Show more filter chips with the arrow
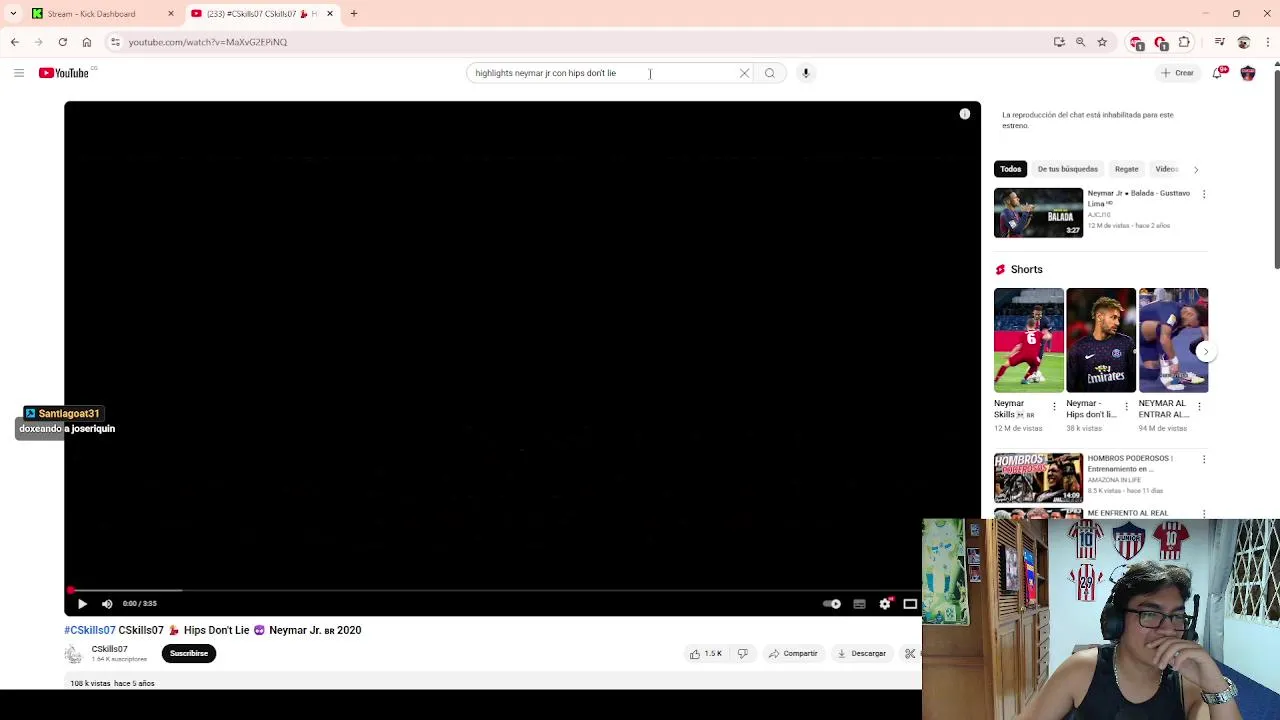Image resolution: width=1280 pixels, height=720 pixels. tap(1196, 169)
